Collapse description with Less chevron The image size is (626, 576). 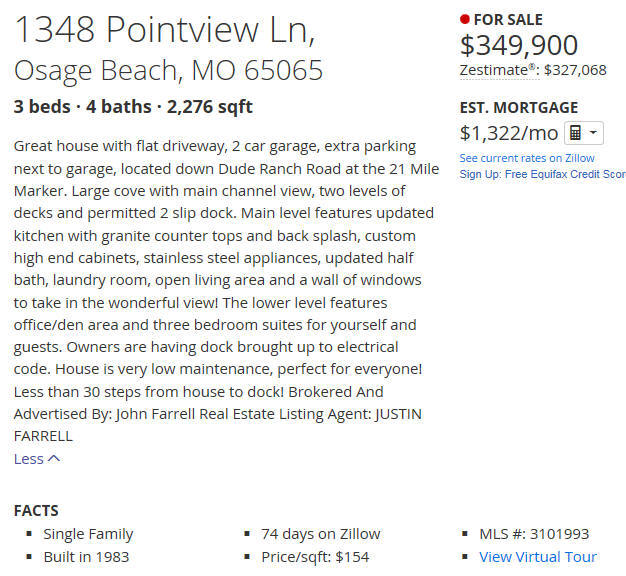click(54, 459)
